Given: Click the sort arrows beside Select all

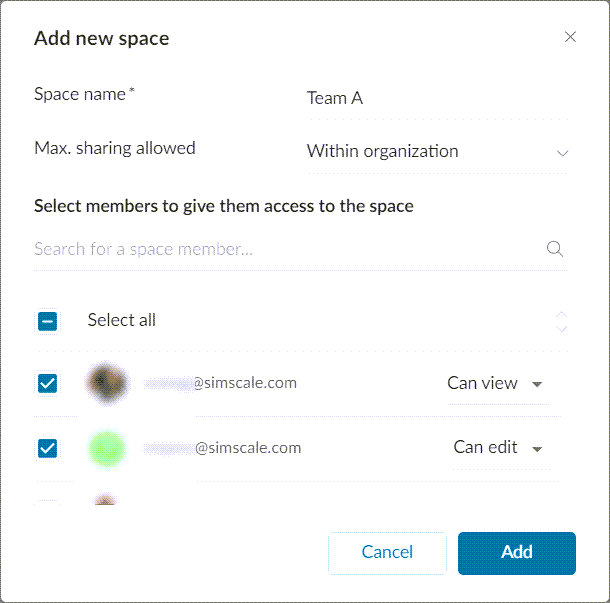Looking at the screenshot, I should [x=561, y=321].
